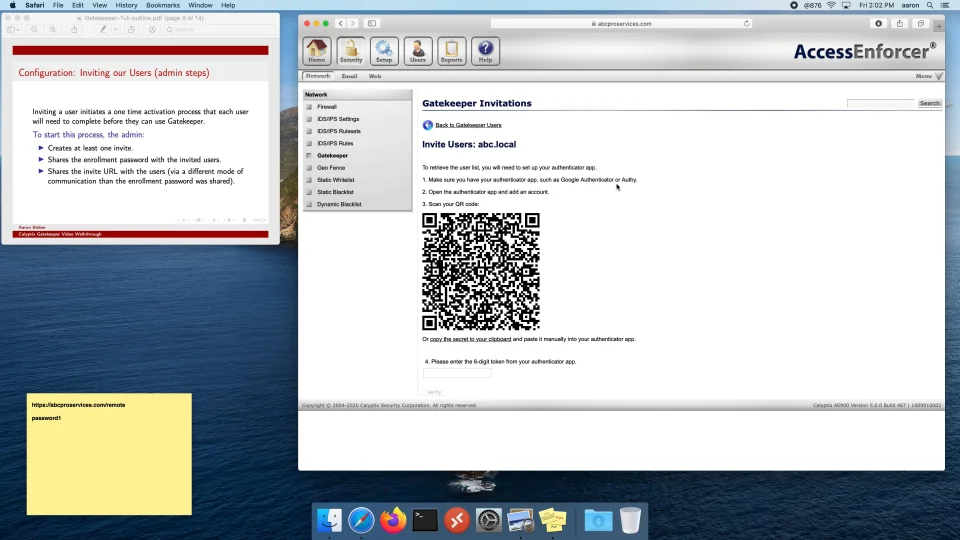Click the 6-digit token input field

click(457, 373)
